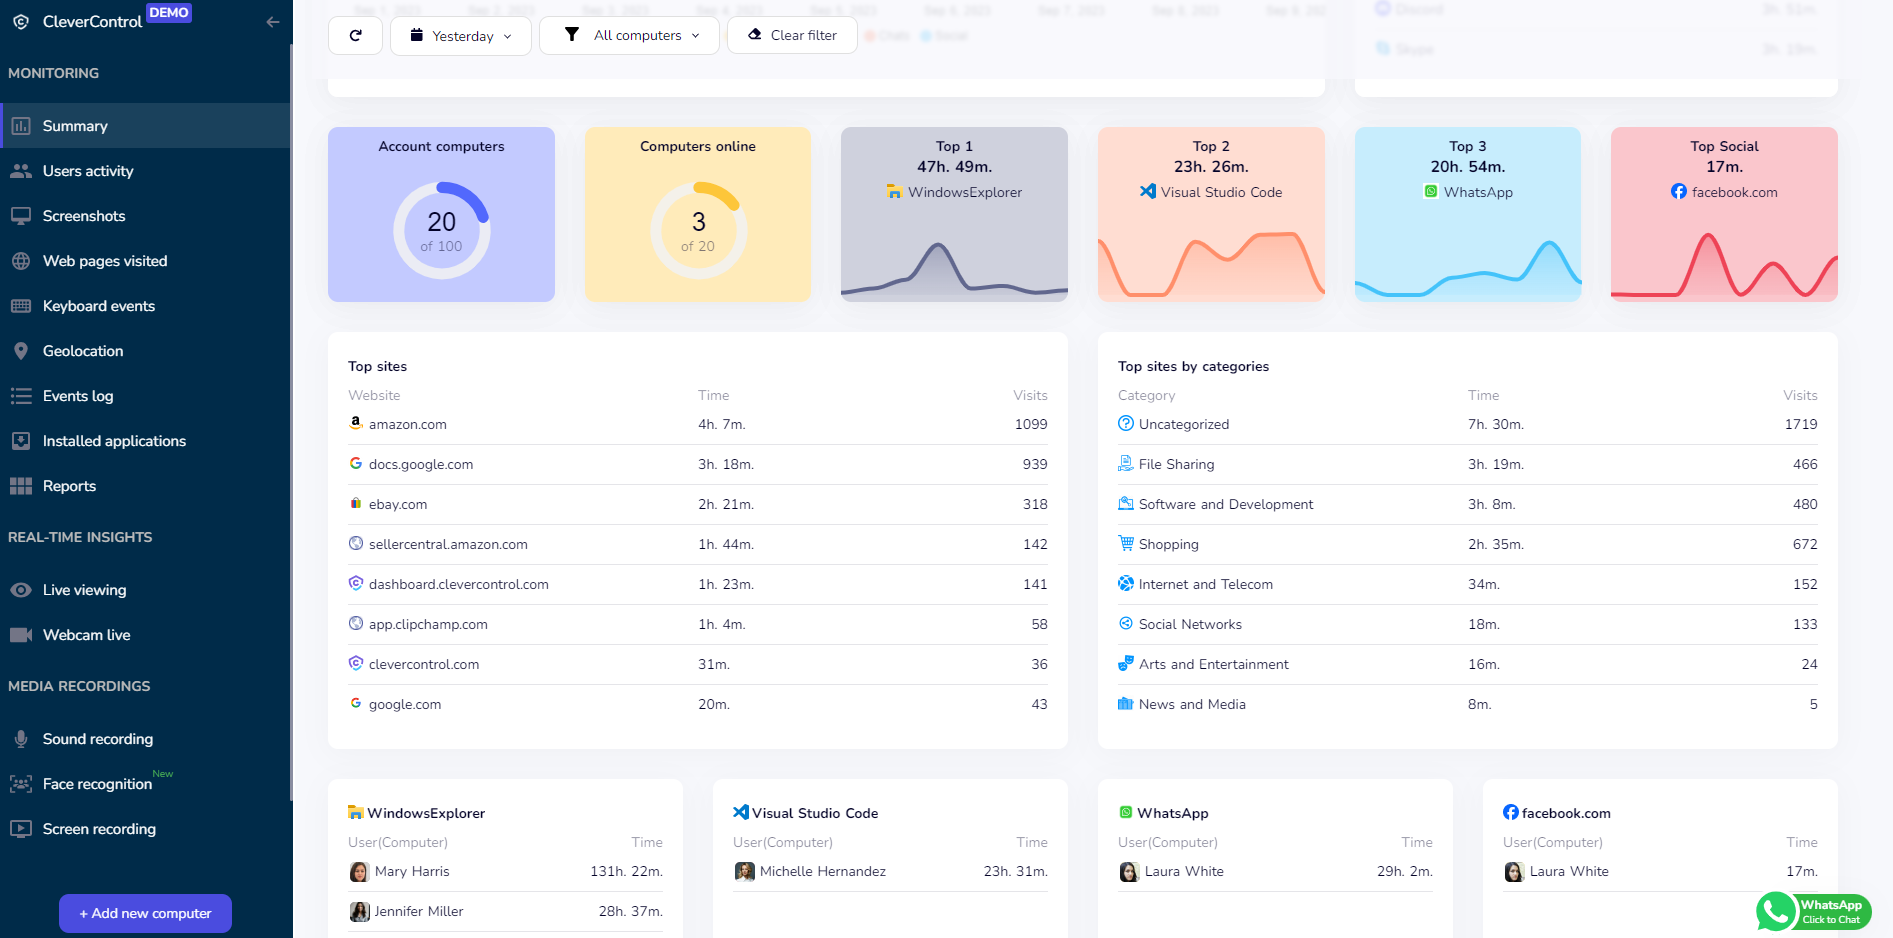Click the Add new computer button
The height and width of the screenshot is (938, 1893).
(x=145, y=913)
